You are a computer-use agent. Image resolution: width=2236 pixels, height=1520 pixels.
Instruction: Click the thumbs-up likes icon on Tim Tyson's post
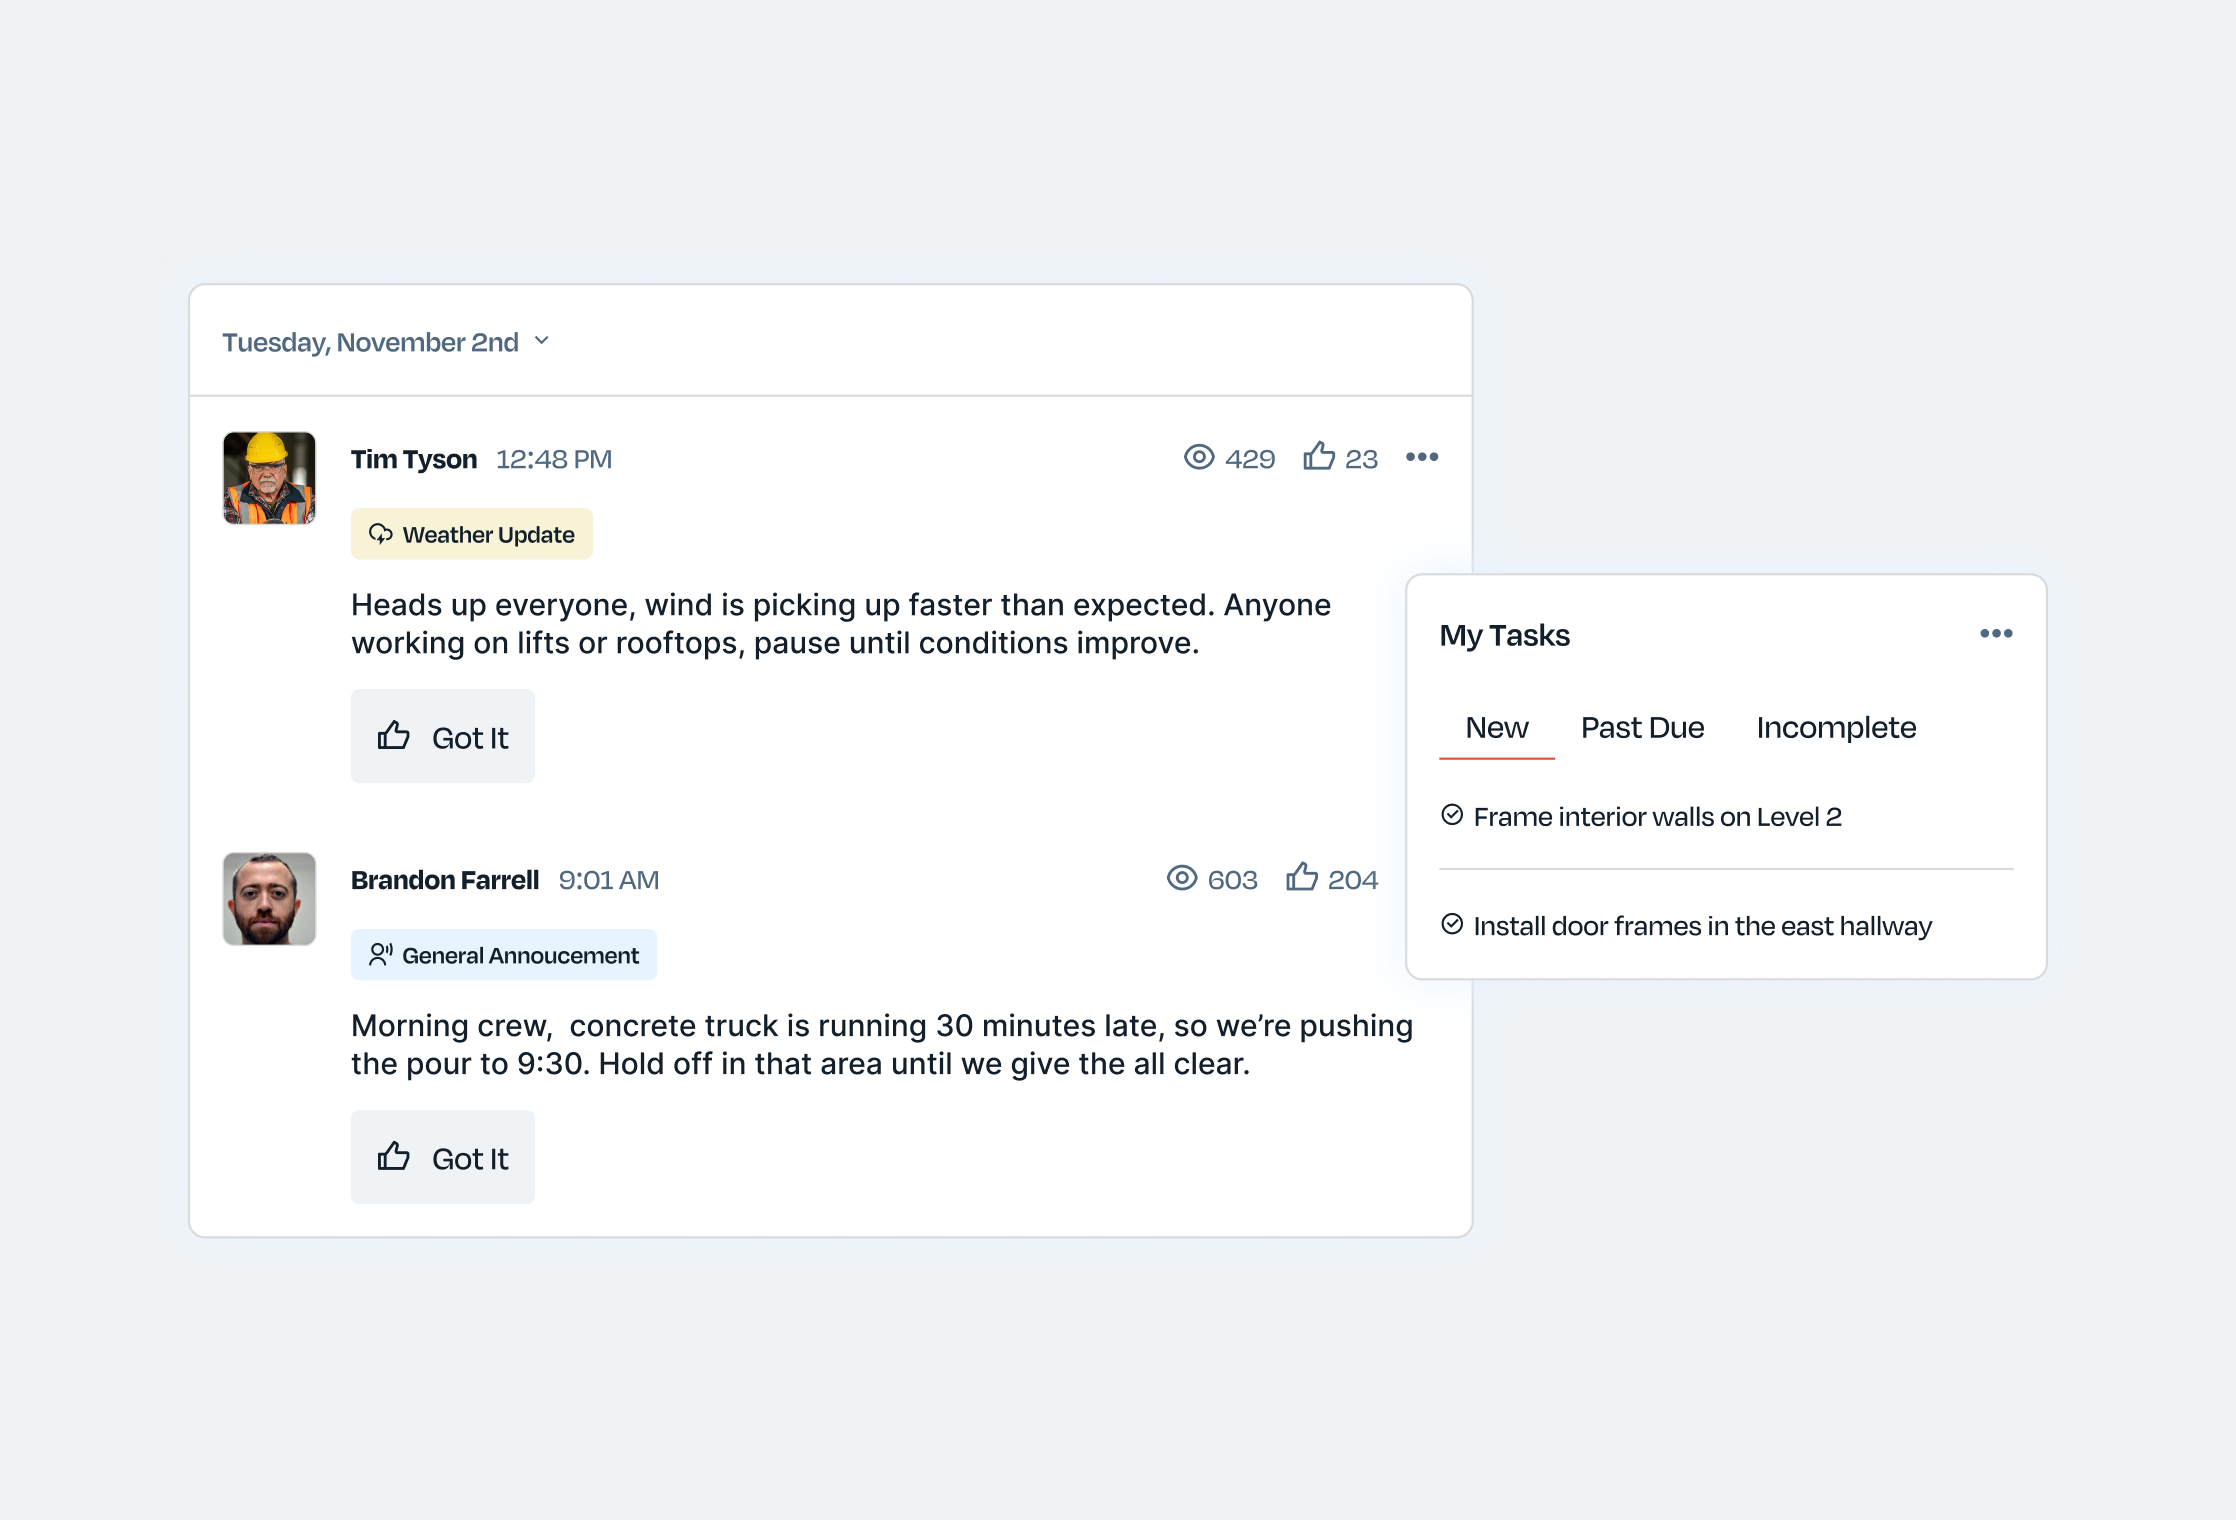1319,456
